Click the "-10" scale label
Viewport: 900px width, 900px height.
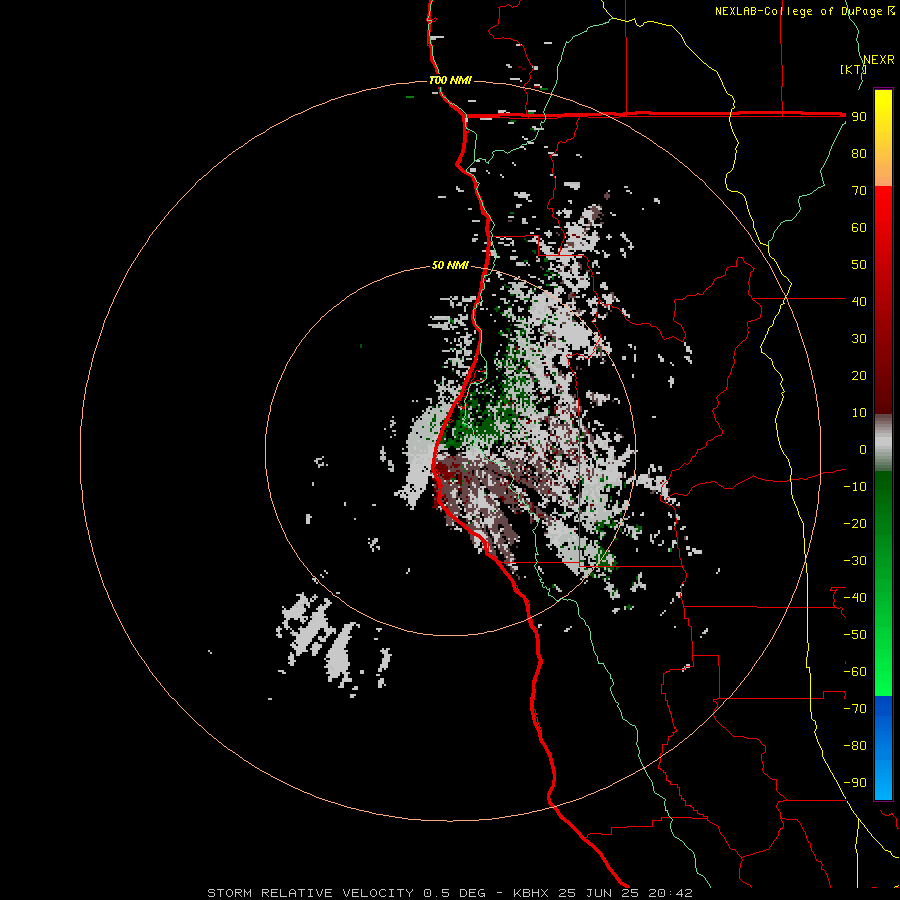click(x=855, y=487)
